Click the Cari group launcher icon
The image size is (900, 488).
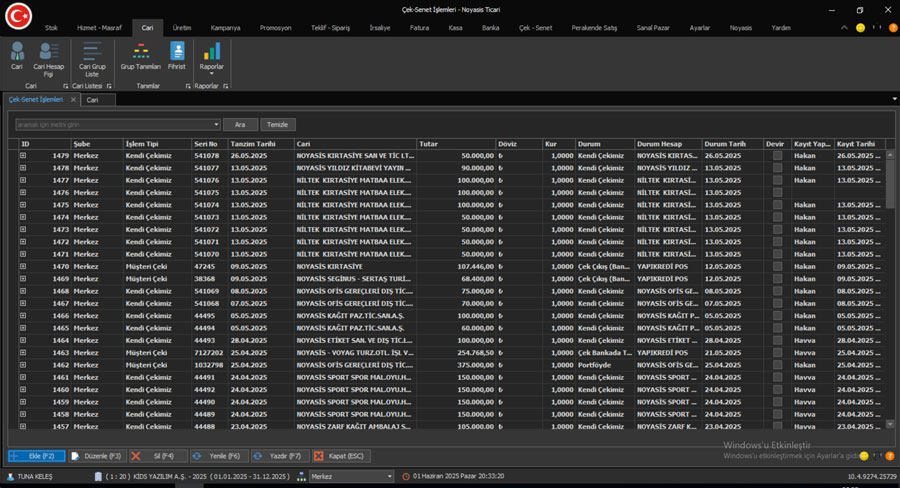tap(65, 86)
